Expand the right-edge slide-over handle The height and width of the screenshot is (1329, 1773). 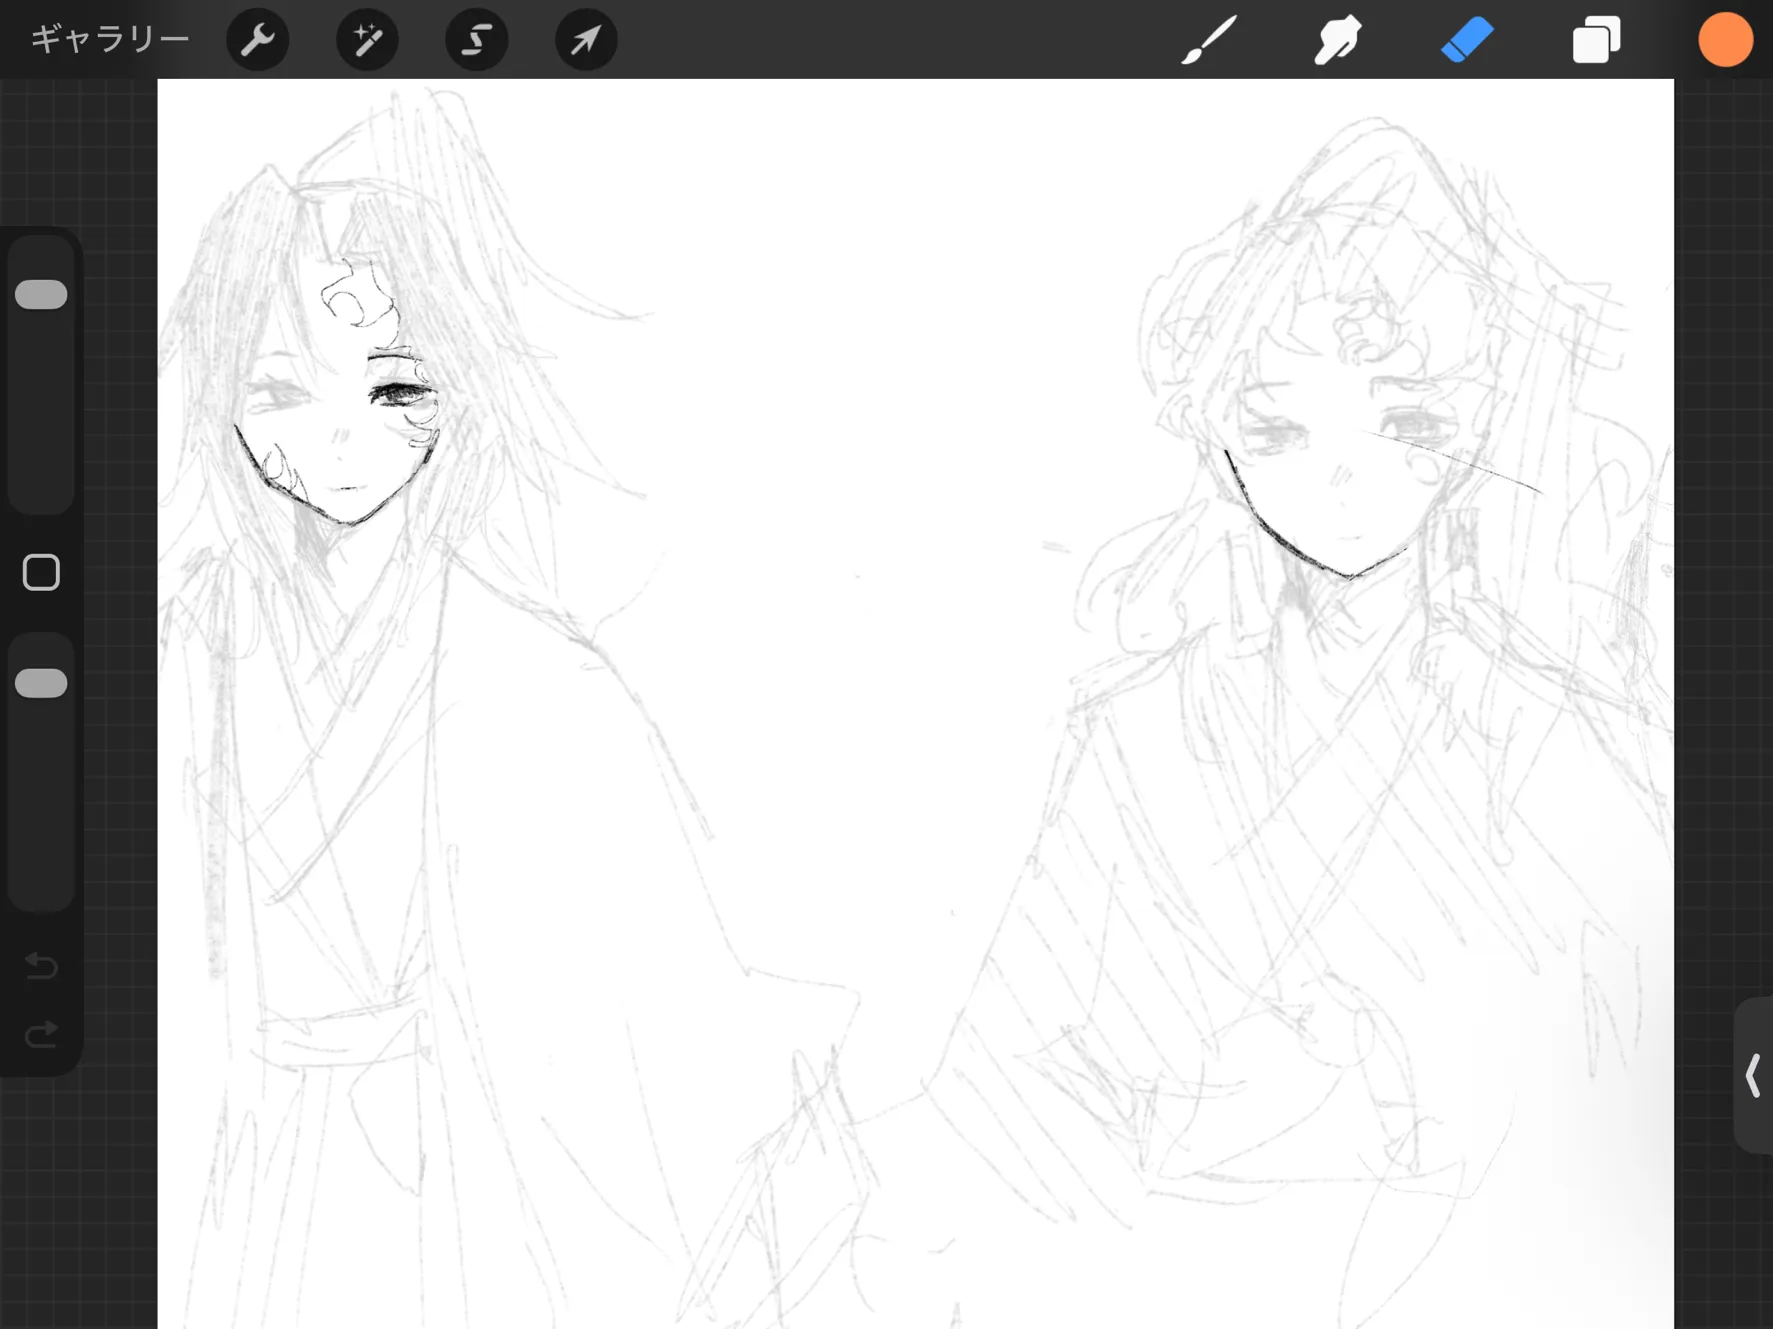pyautogui.click(x=1753, y=1076)
